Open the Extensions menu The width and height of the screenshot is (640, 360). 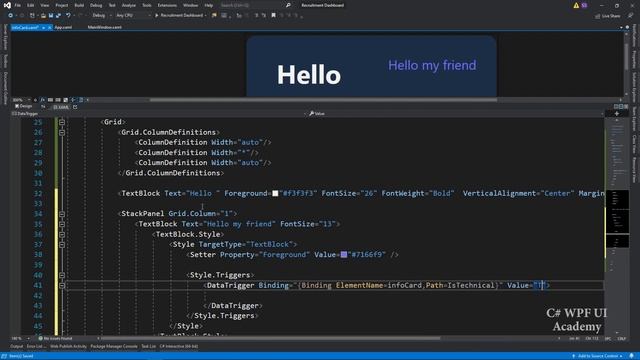(167, 5)
